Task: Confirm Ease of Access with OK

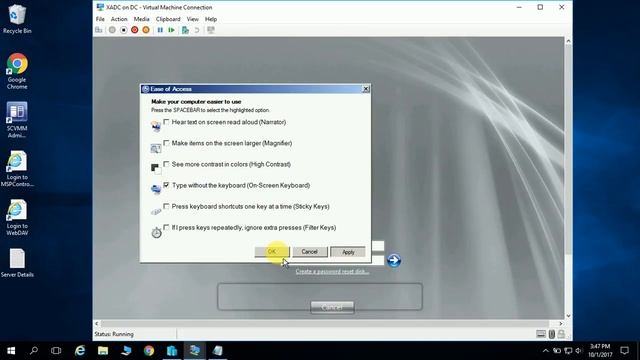Action: 272,252
